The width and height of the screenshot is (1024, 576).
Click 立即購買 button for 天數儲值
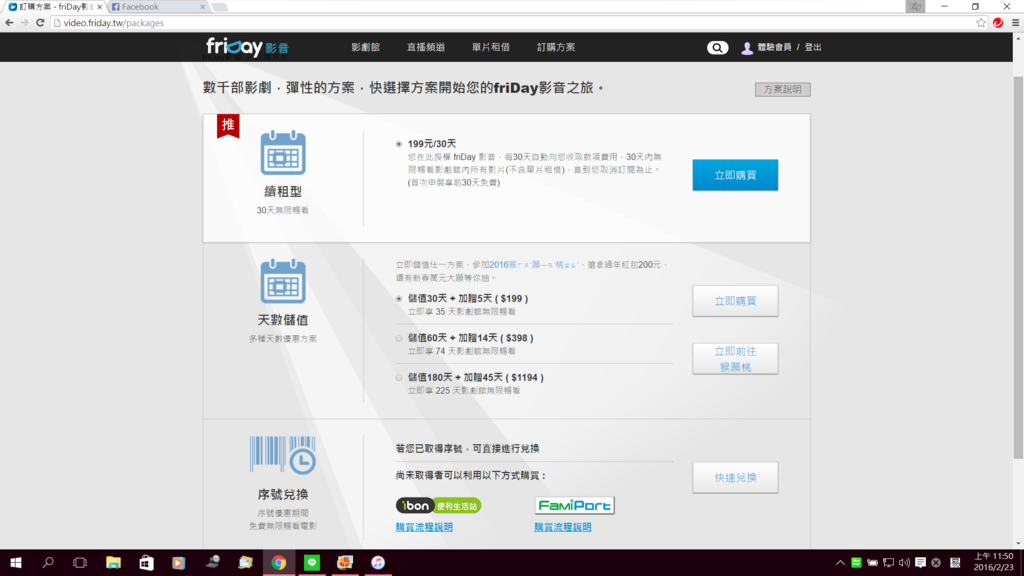[x=735, y=301]
